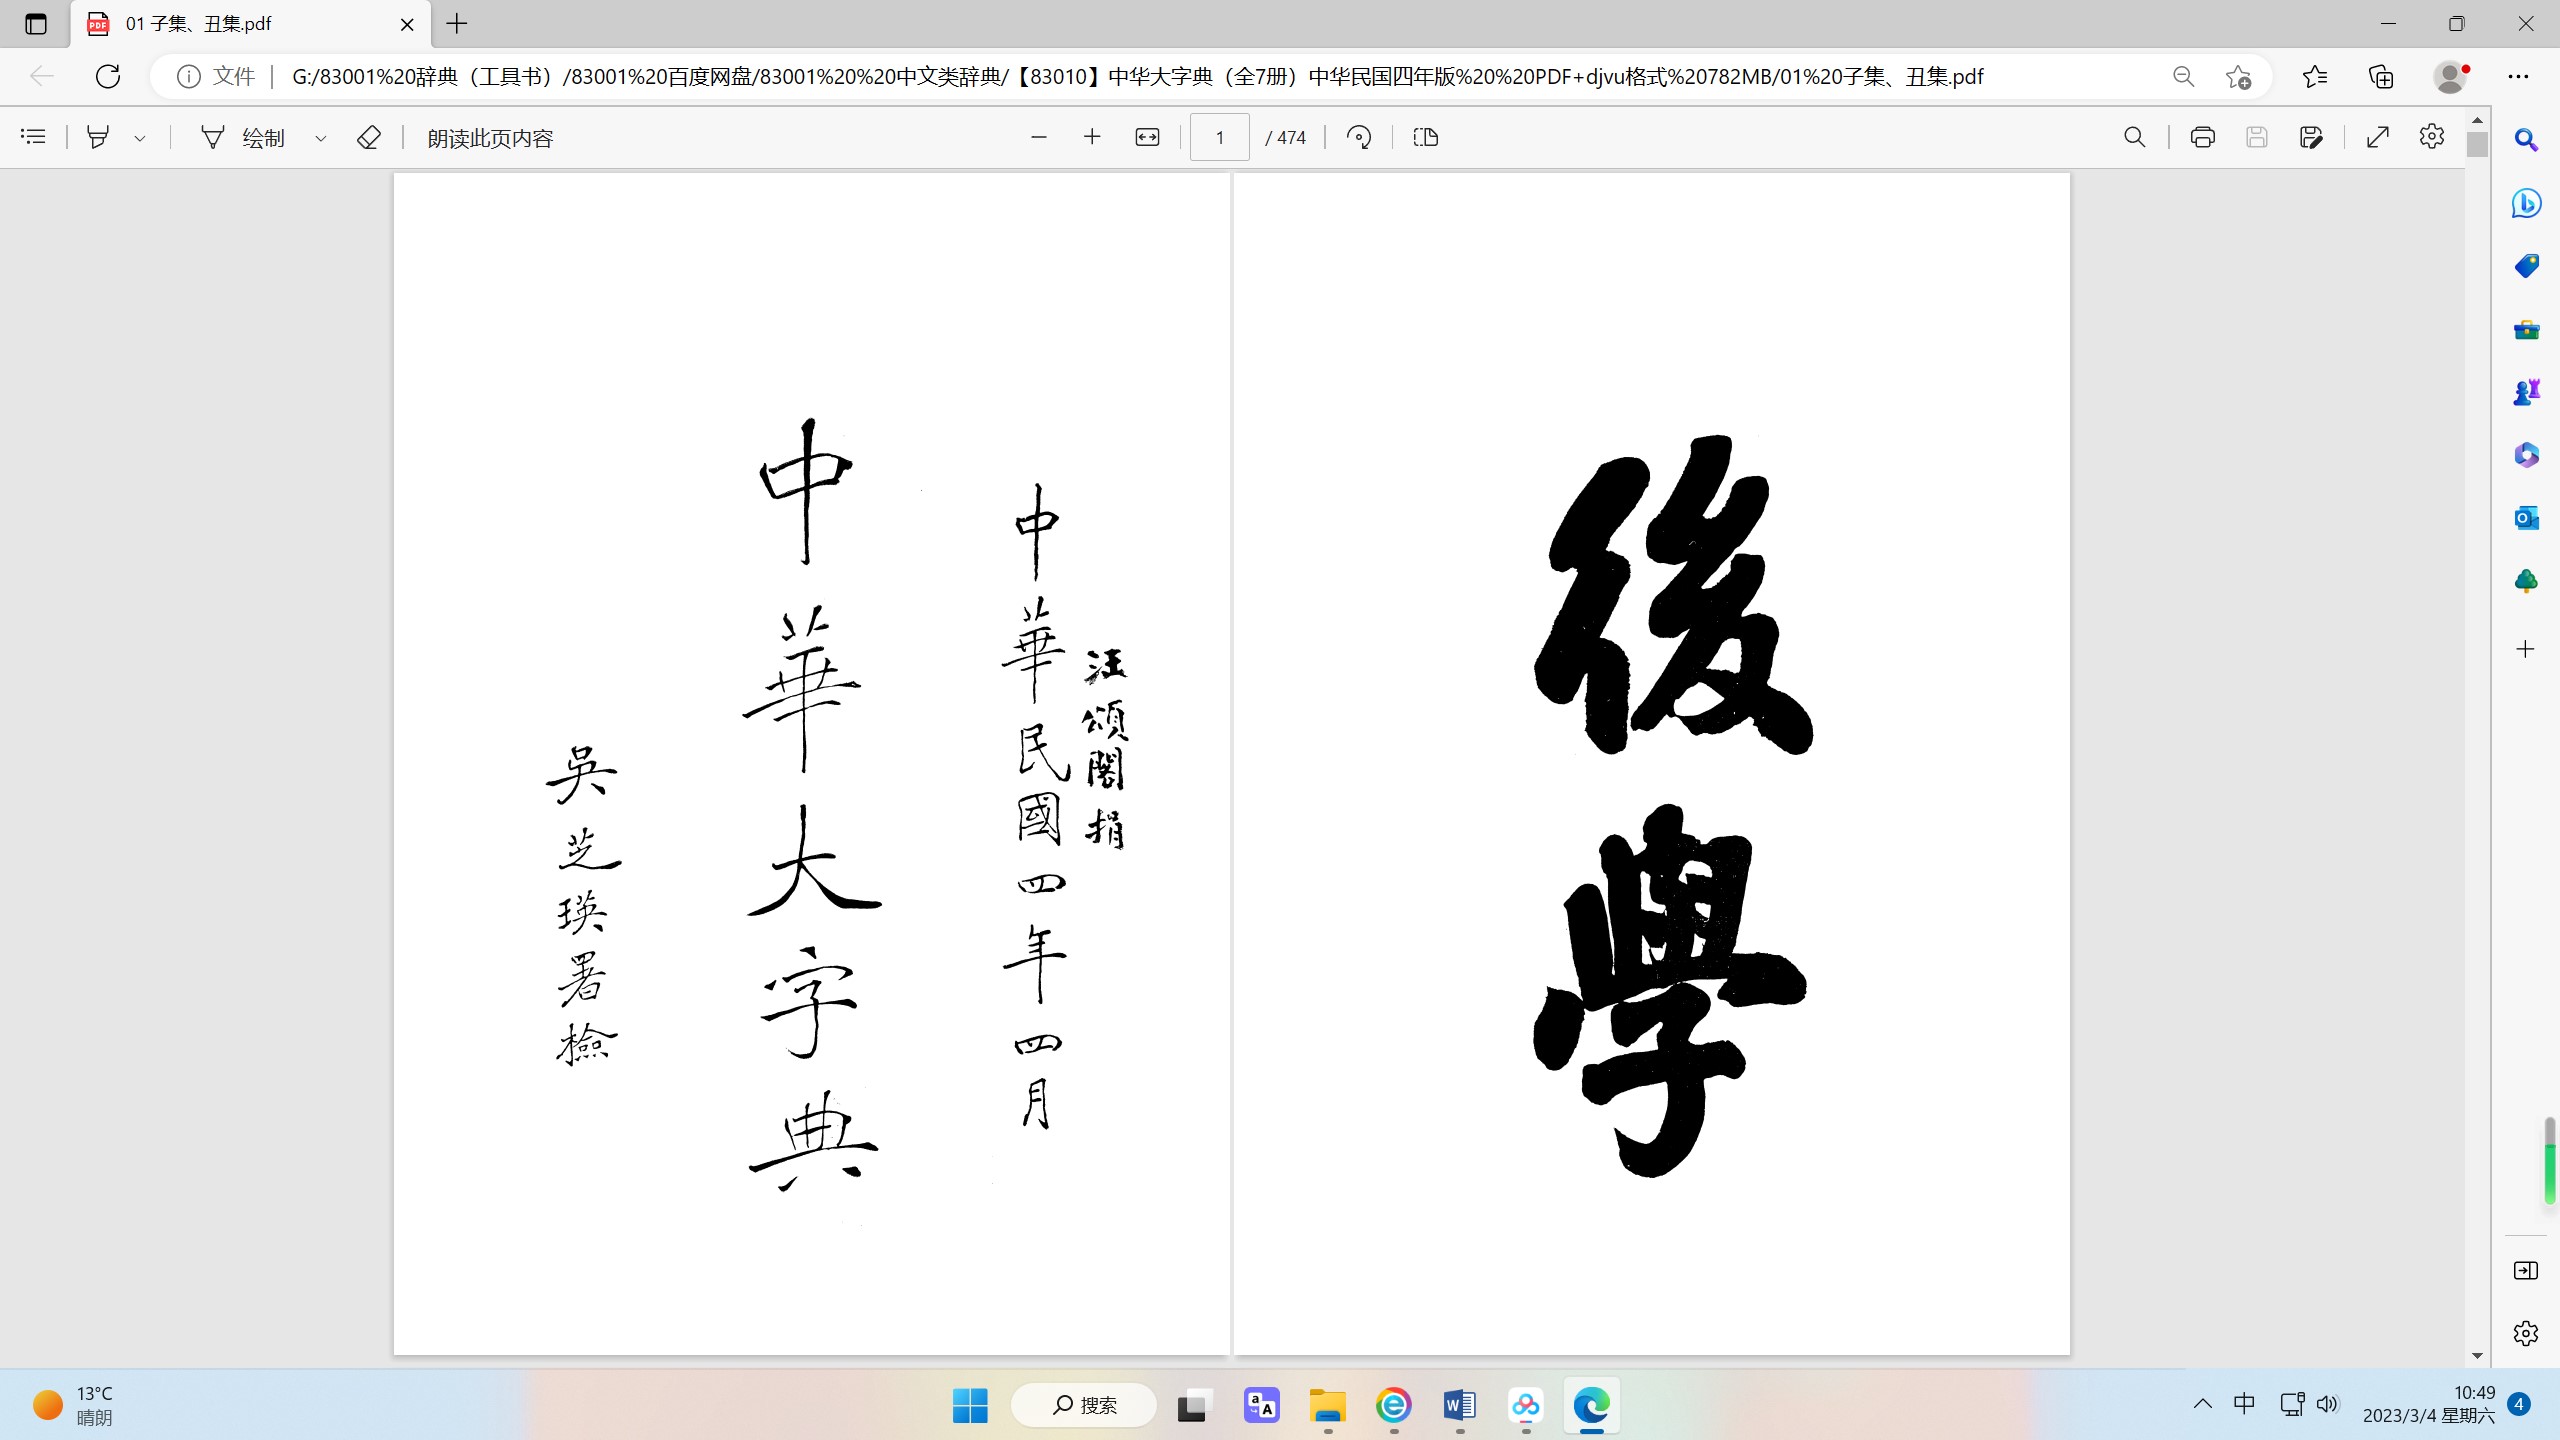The height and width of the screenshot is (1440, 2560).
Task: Zoom out with the minus button
Action: [x=1039, y=137]
